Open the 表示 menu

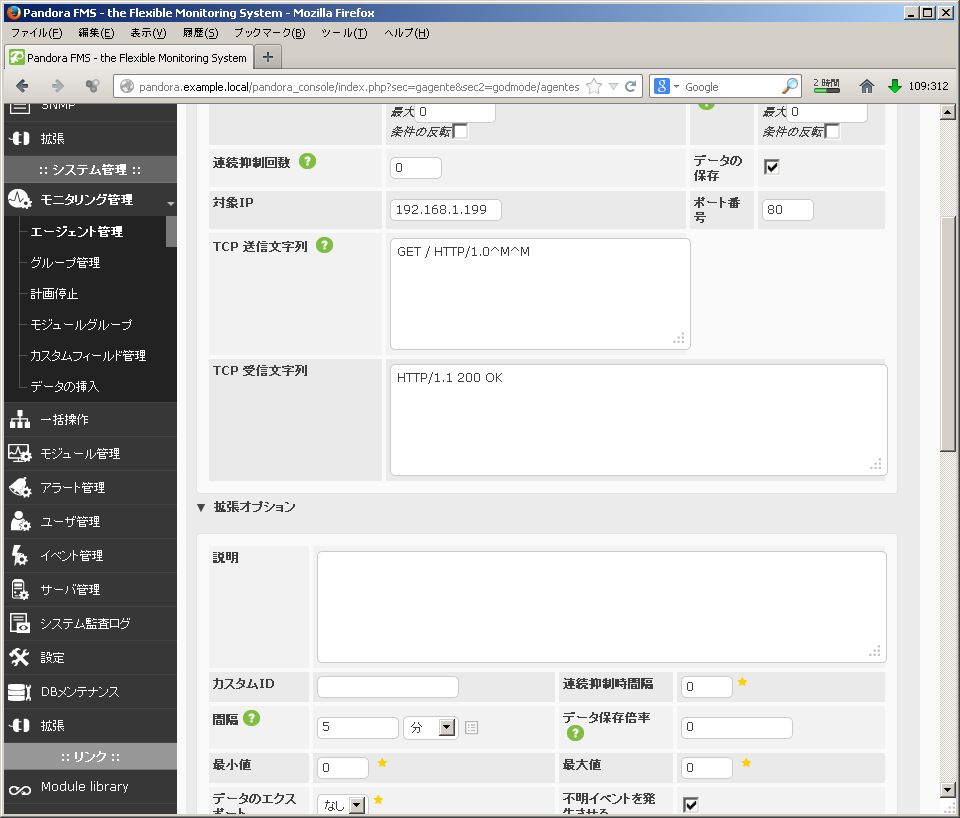(148, 33)
